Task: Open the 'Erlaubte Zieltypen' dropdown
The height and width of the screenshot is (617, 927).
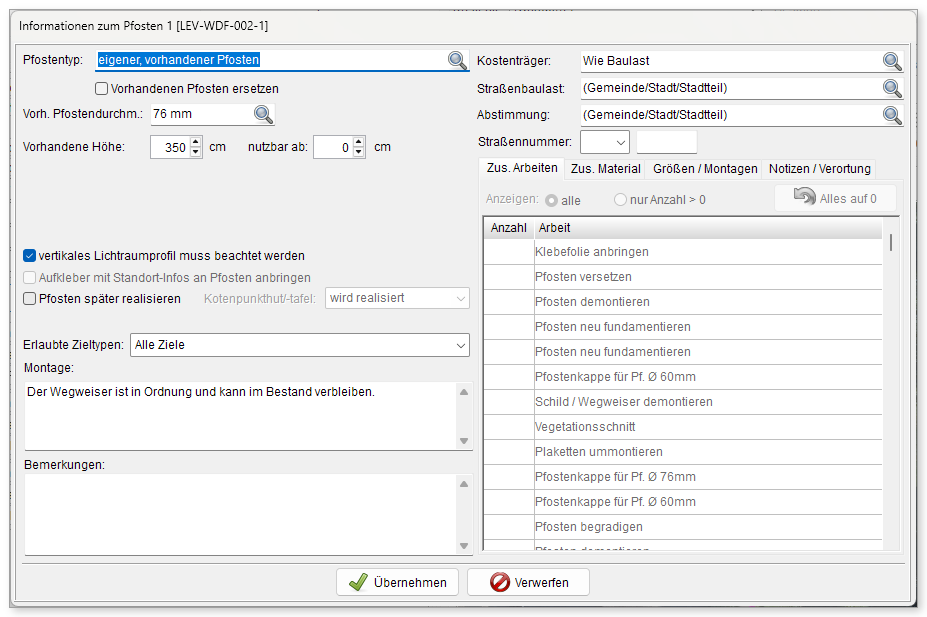Action: pyautogui.click(x=300, y=345)
